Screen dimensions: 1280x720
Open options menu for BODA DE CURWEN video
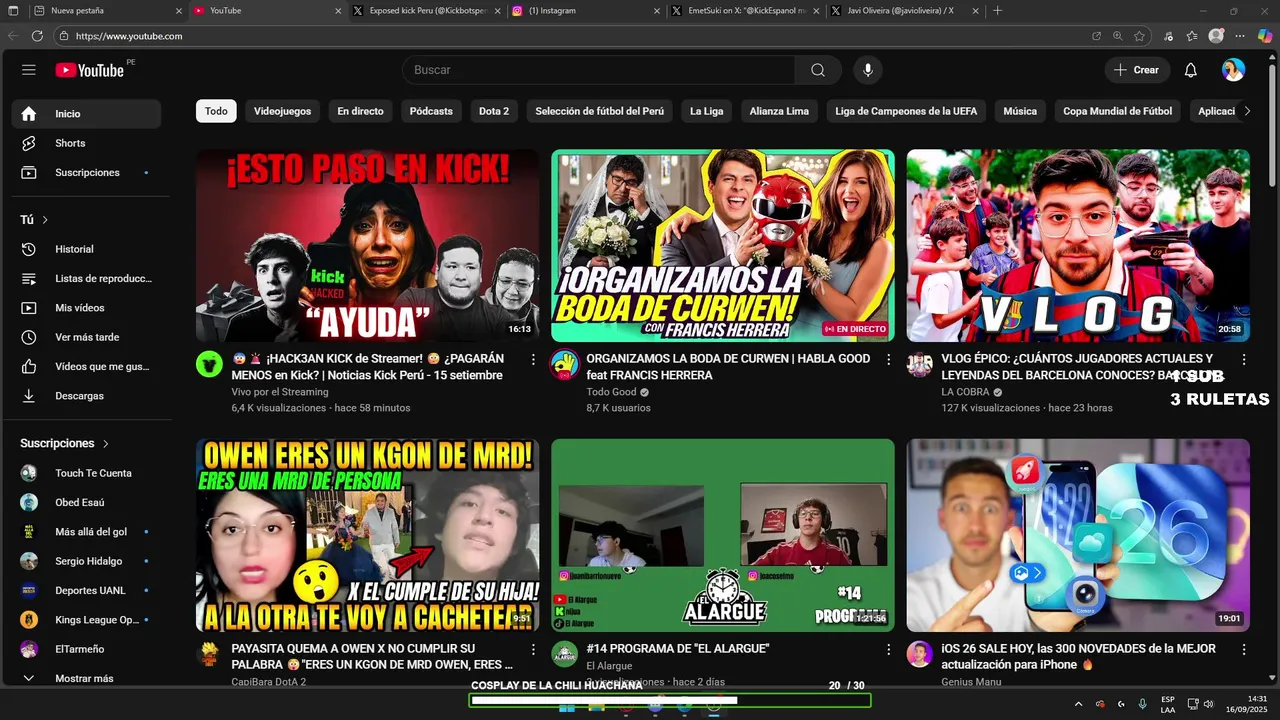(888, 359)
